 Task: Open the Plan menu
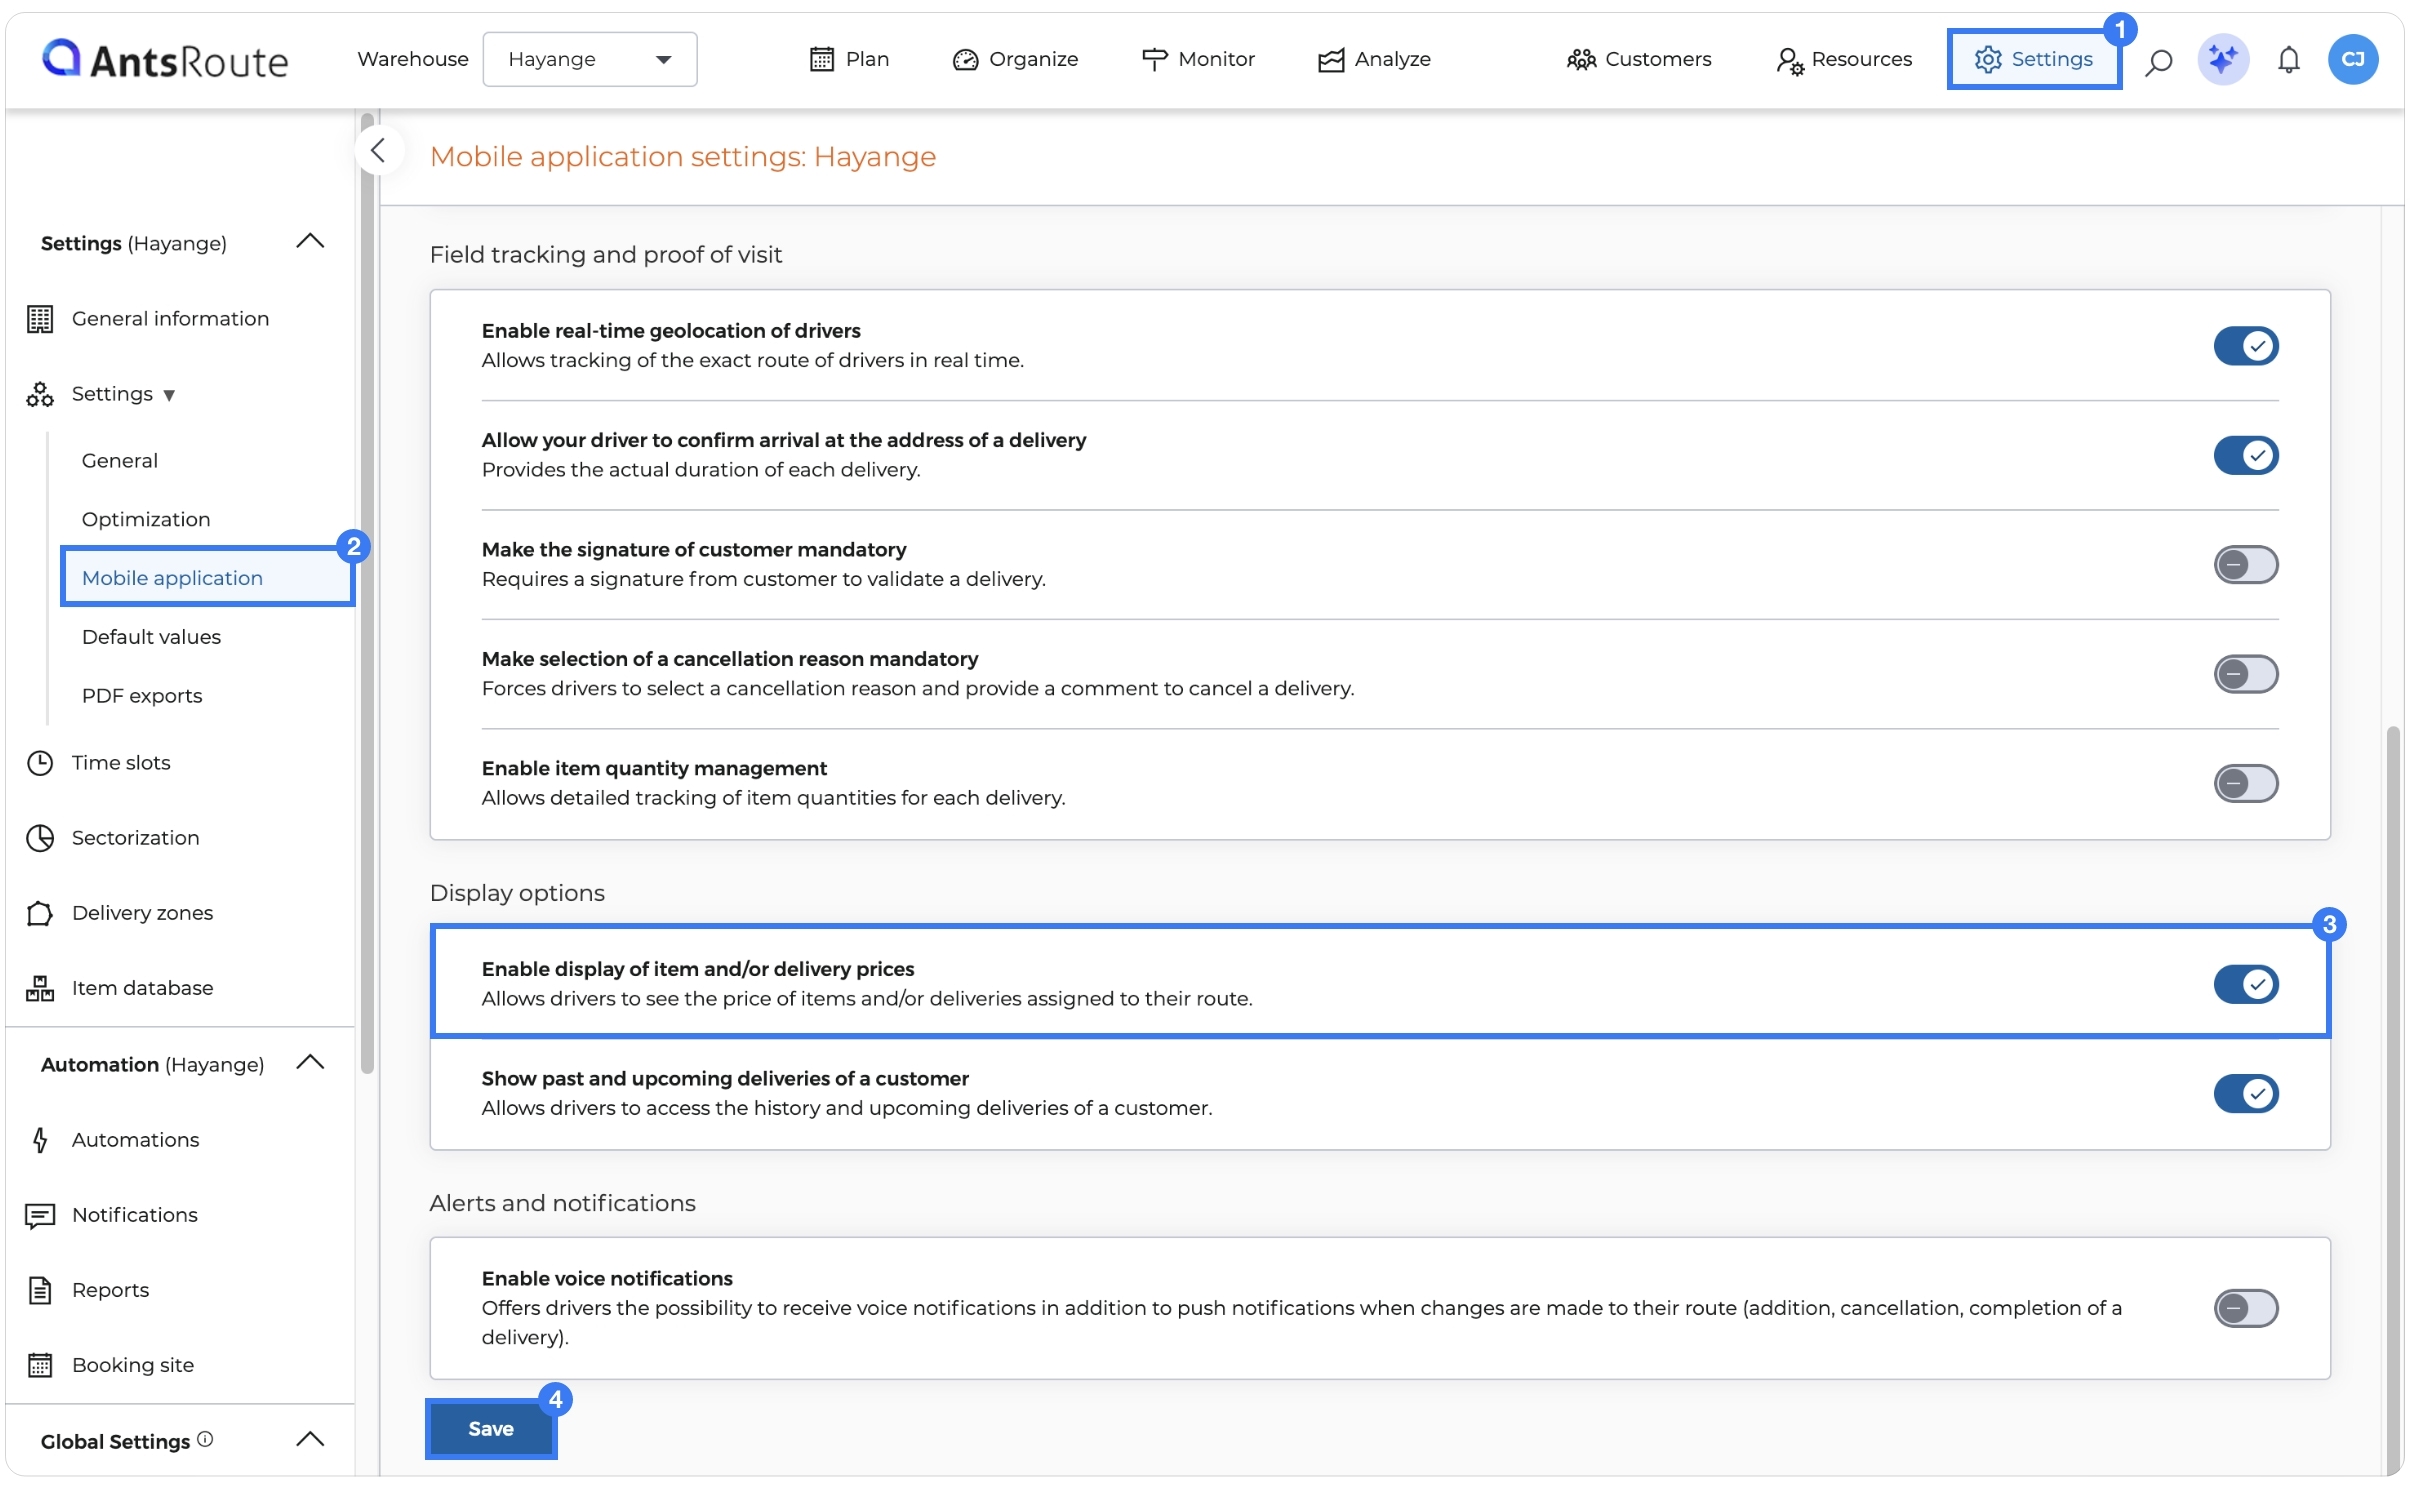point(848,59)
